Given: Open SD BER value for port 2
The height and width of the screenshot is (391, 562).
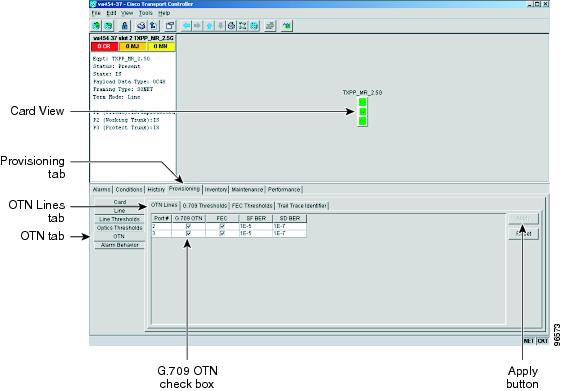Looking at the screenshot, I should [289, 226].
